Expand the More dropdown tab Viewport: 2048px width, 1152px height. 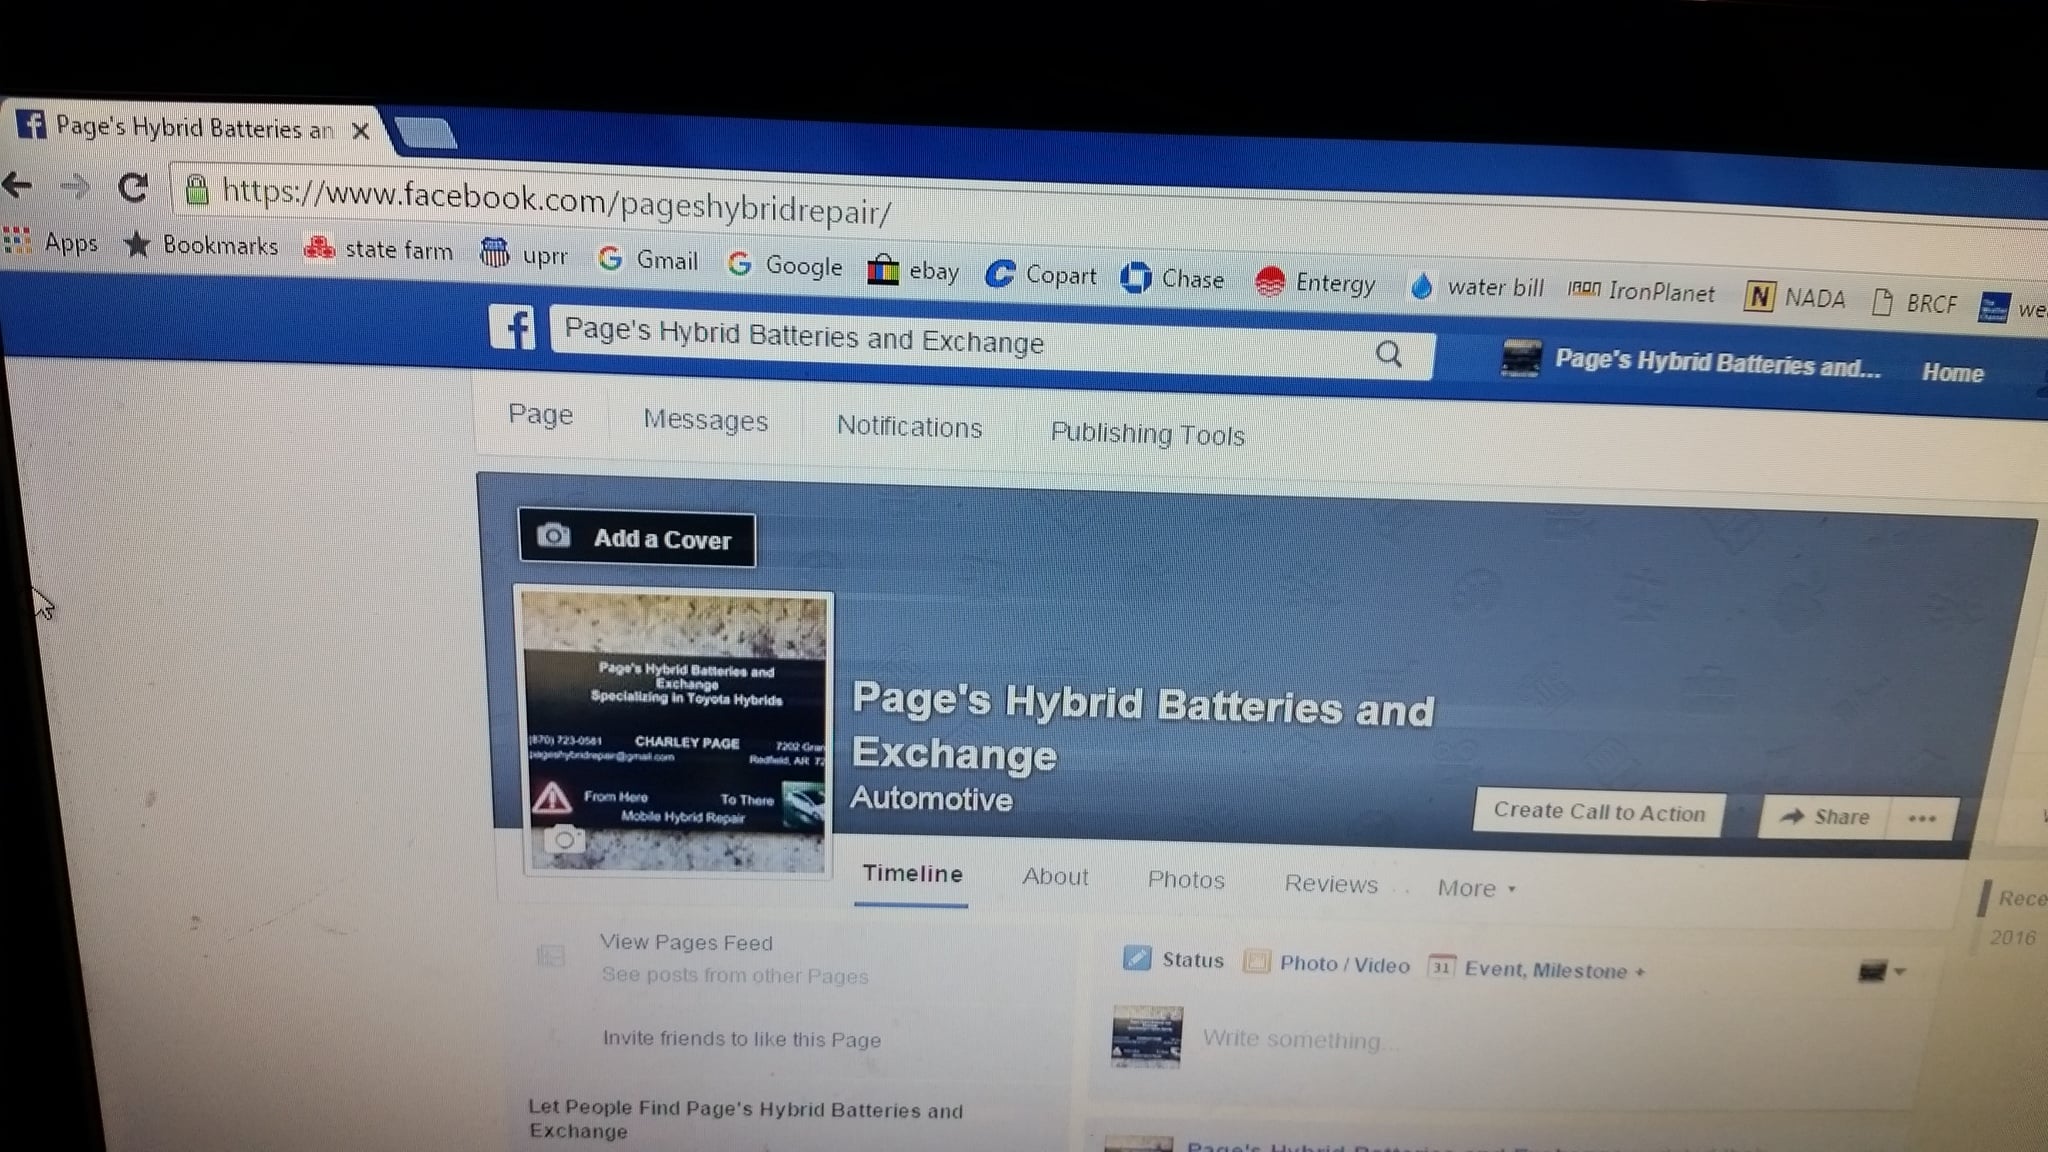(1476, 888)
